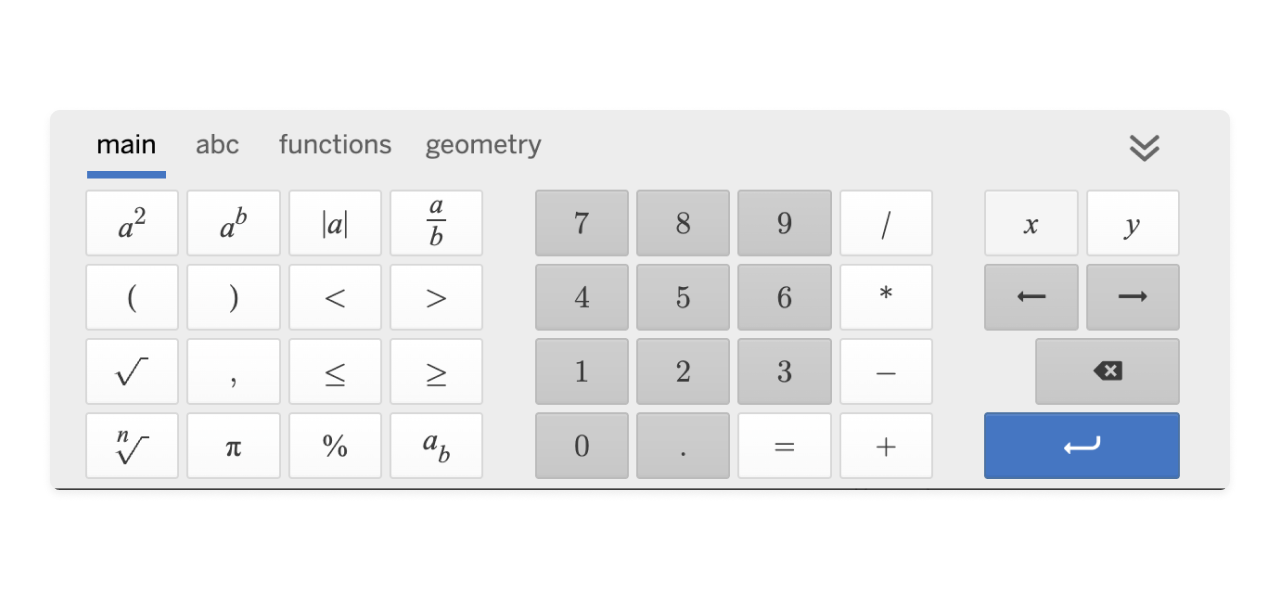1280x600 pixels.
Task: Select the geometry tab
Action: 483,145
